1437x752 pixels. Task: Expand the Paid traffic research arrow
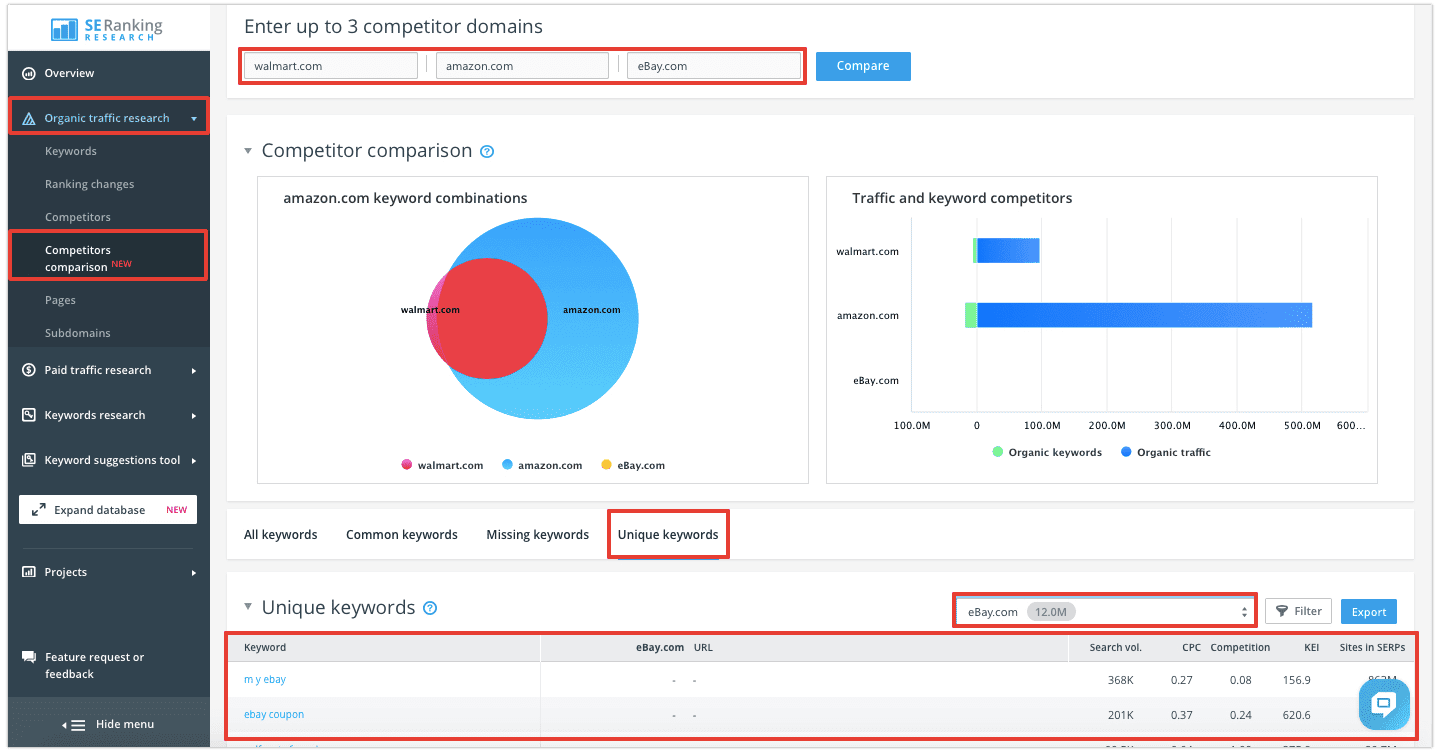[x=194, y=371]
